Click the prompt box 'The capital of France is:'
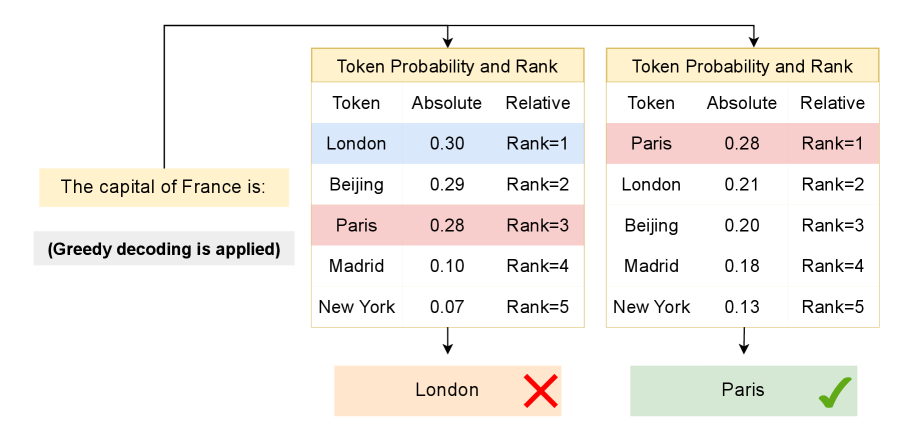Screen dimensions: 914x433 (163, 187)
